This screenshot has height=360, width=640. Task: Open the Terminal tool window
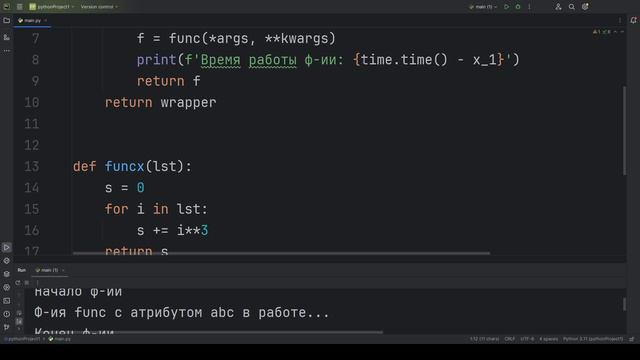coord(7,301)
